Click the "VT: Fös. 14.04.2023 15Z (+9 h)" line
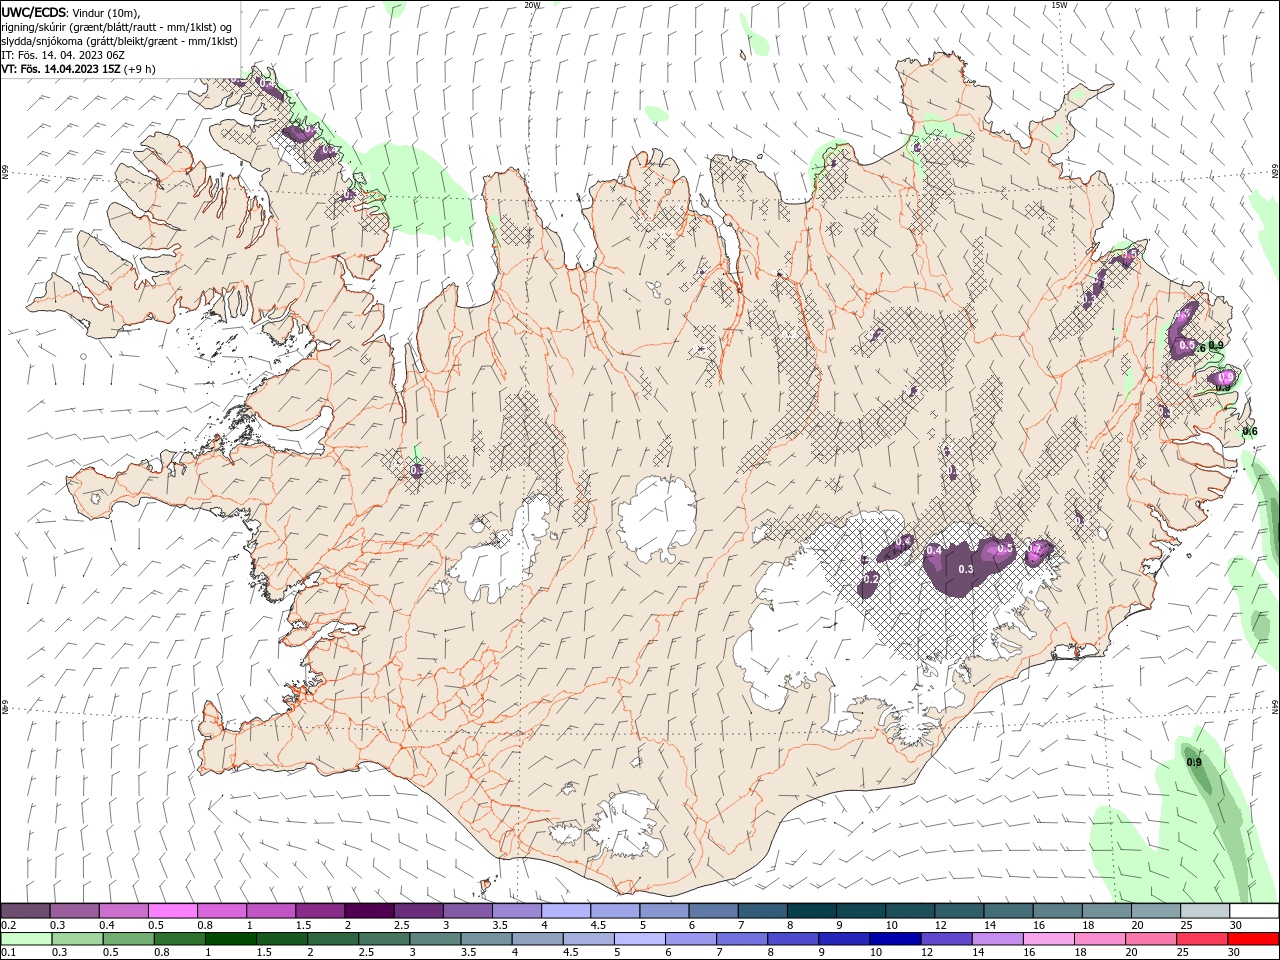1280x960 pixels. click(x=78, y=68)
